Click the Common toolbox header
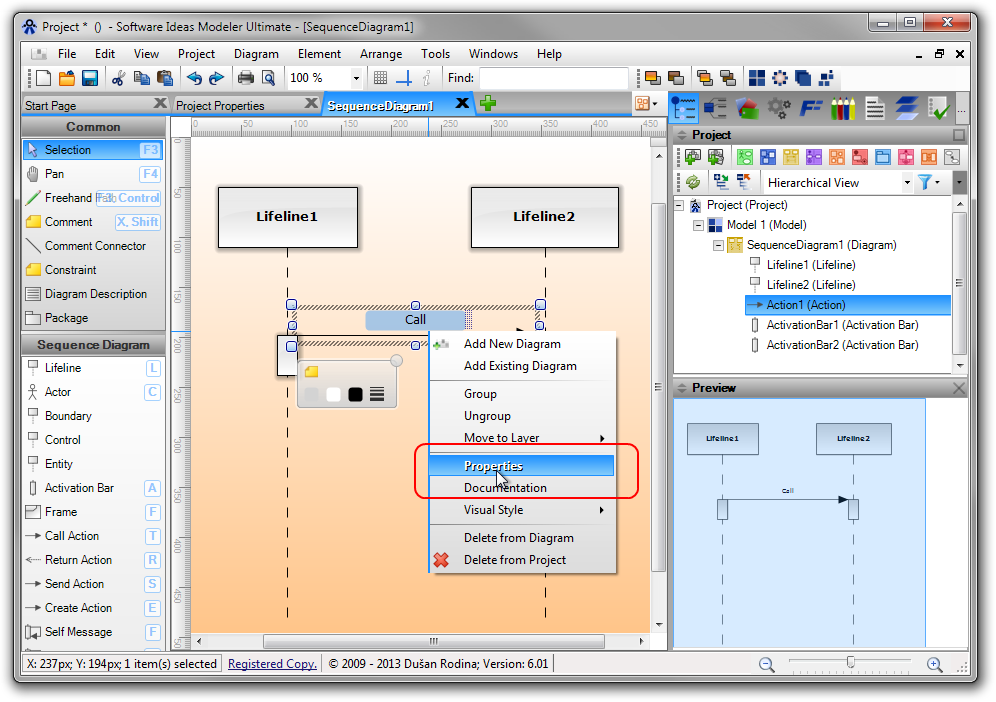The height and width of the screenshot is (702, 996). pos(93,127)
